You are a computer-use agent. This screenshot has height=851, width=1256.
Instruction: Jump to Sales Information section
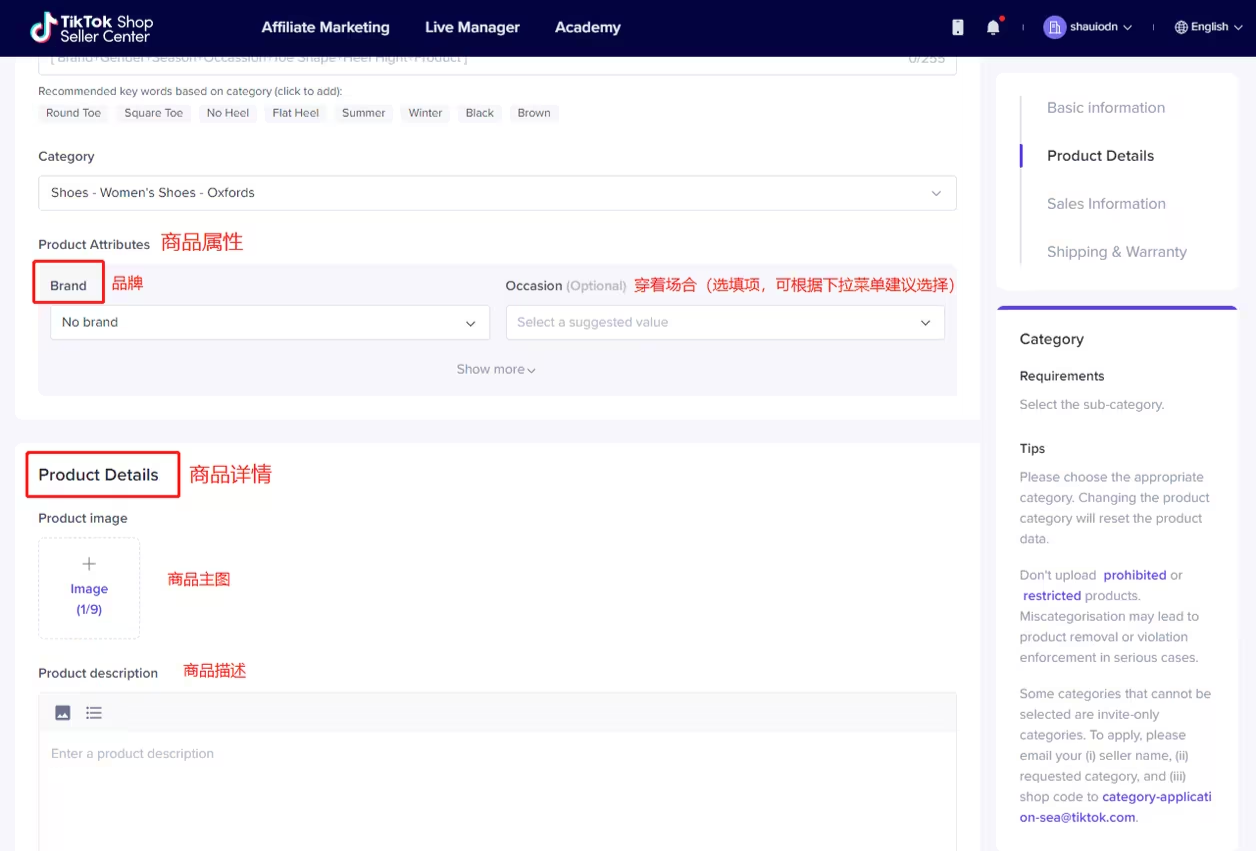[x=1106, y=204]
